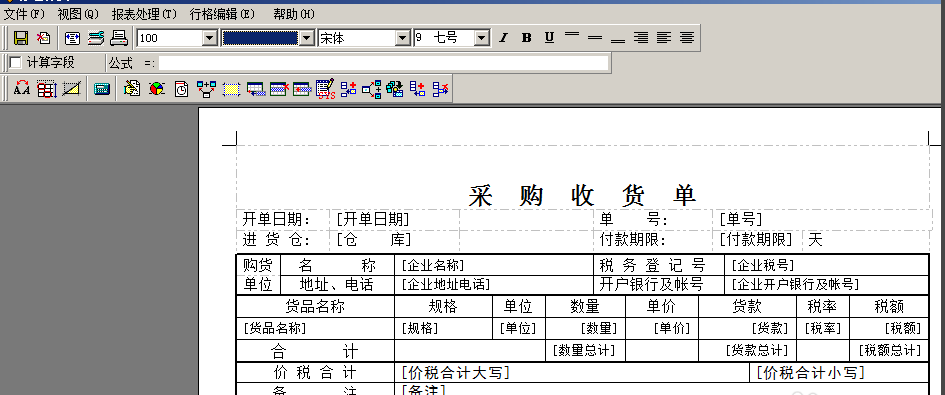Image resolution: width=945 pixels, height=395 pixels.
Task: Click the yellow dashed rectangle icon
Action: click(231, 89)
